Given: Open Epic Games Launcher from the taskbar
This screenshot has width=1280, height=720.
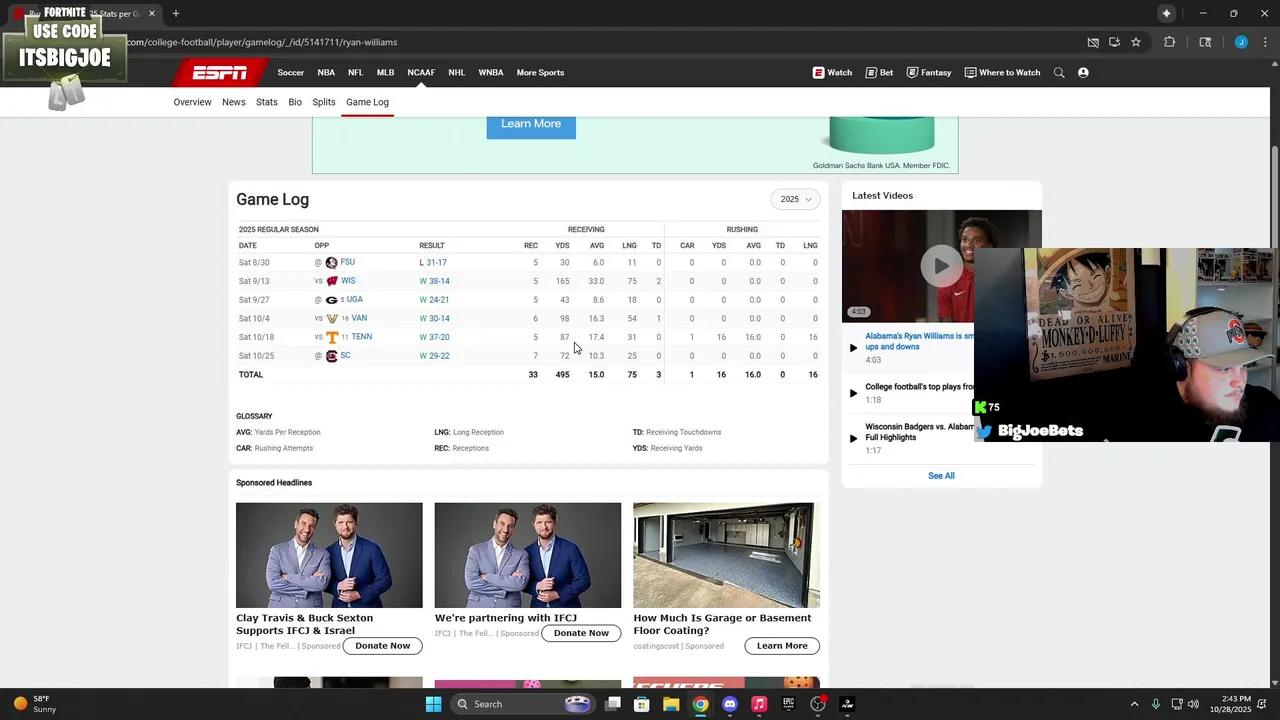Looking at the screenshot, I should tap(788, 704).
